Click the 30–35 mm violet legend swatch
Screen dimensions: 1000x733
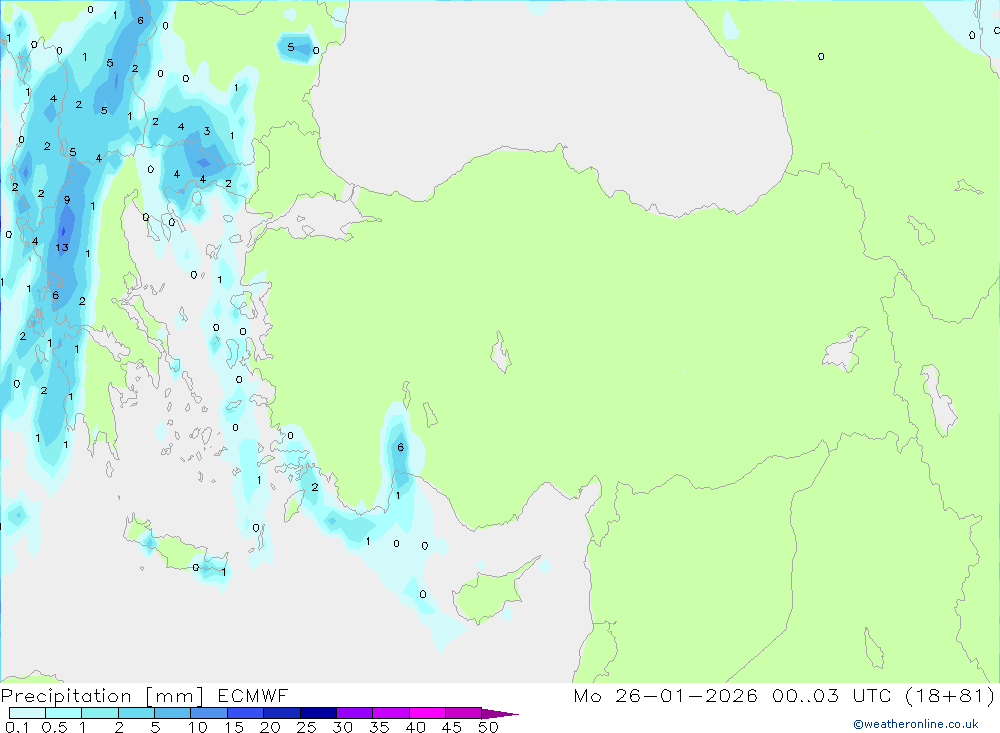(355, 713)
